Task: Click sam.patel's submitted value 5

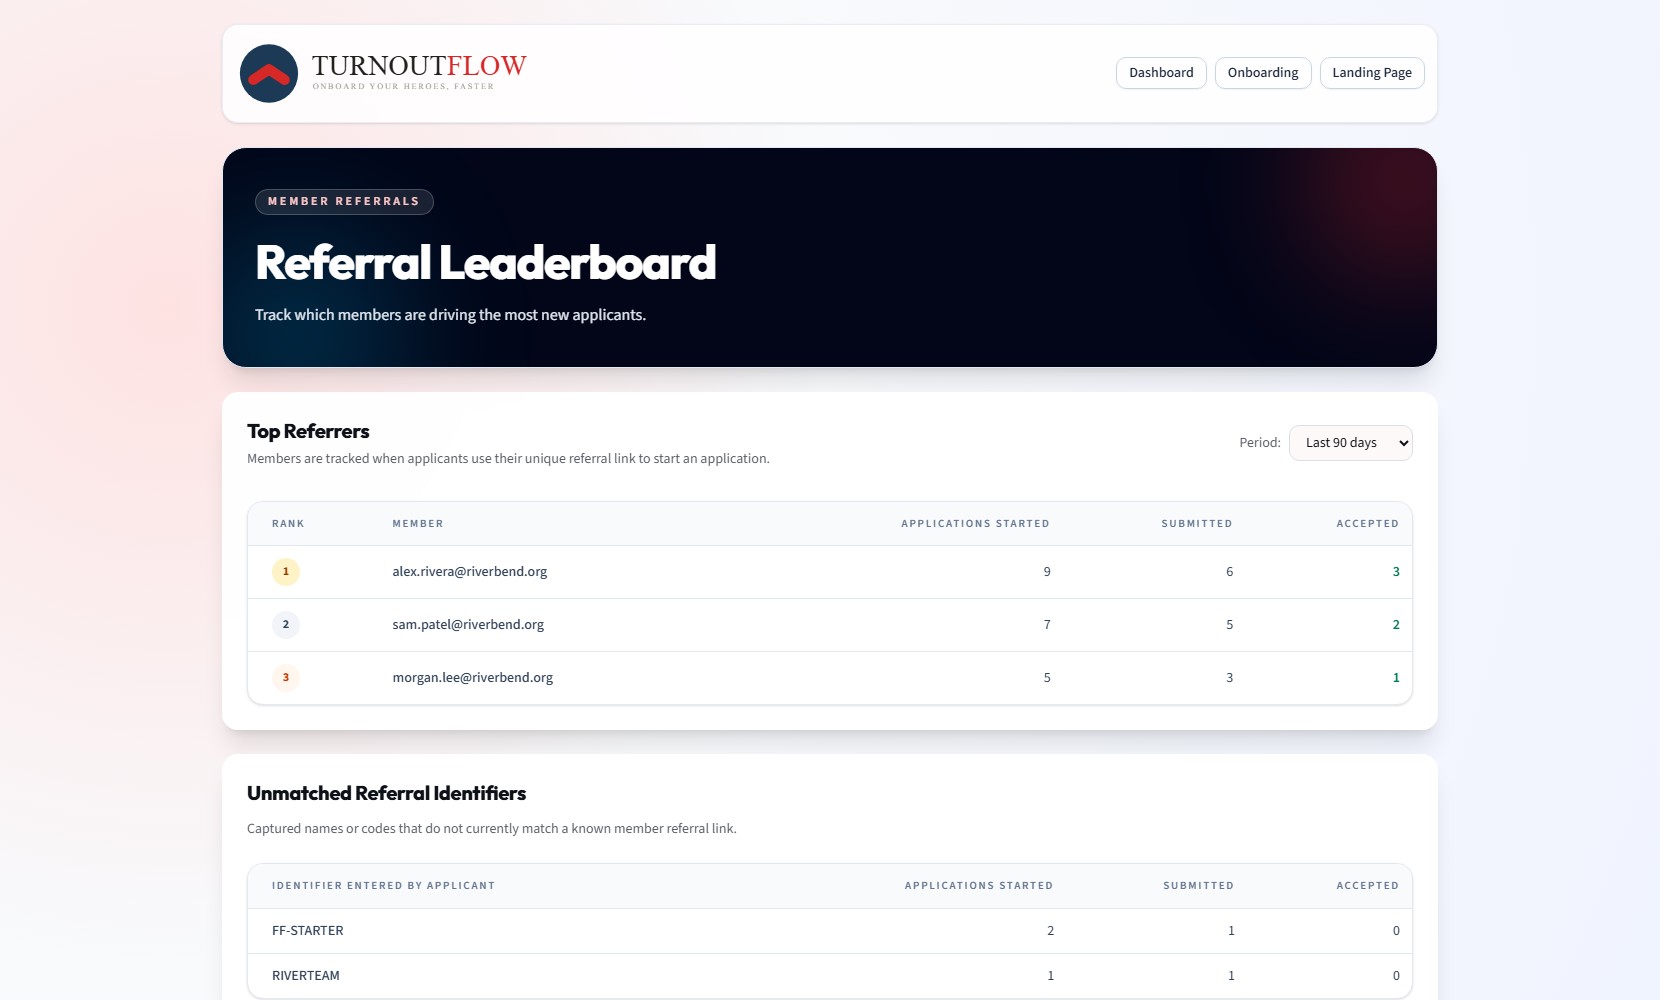Action: [x=1229, y=625]
